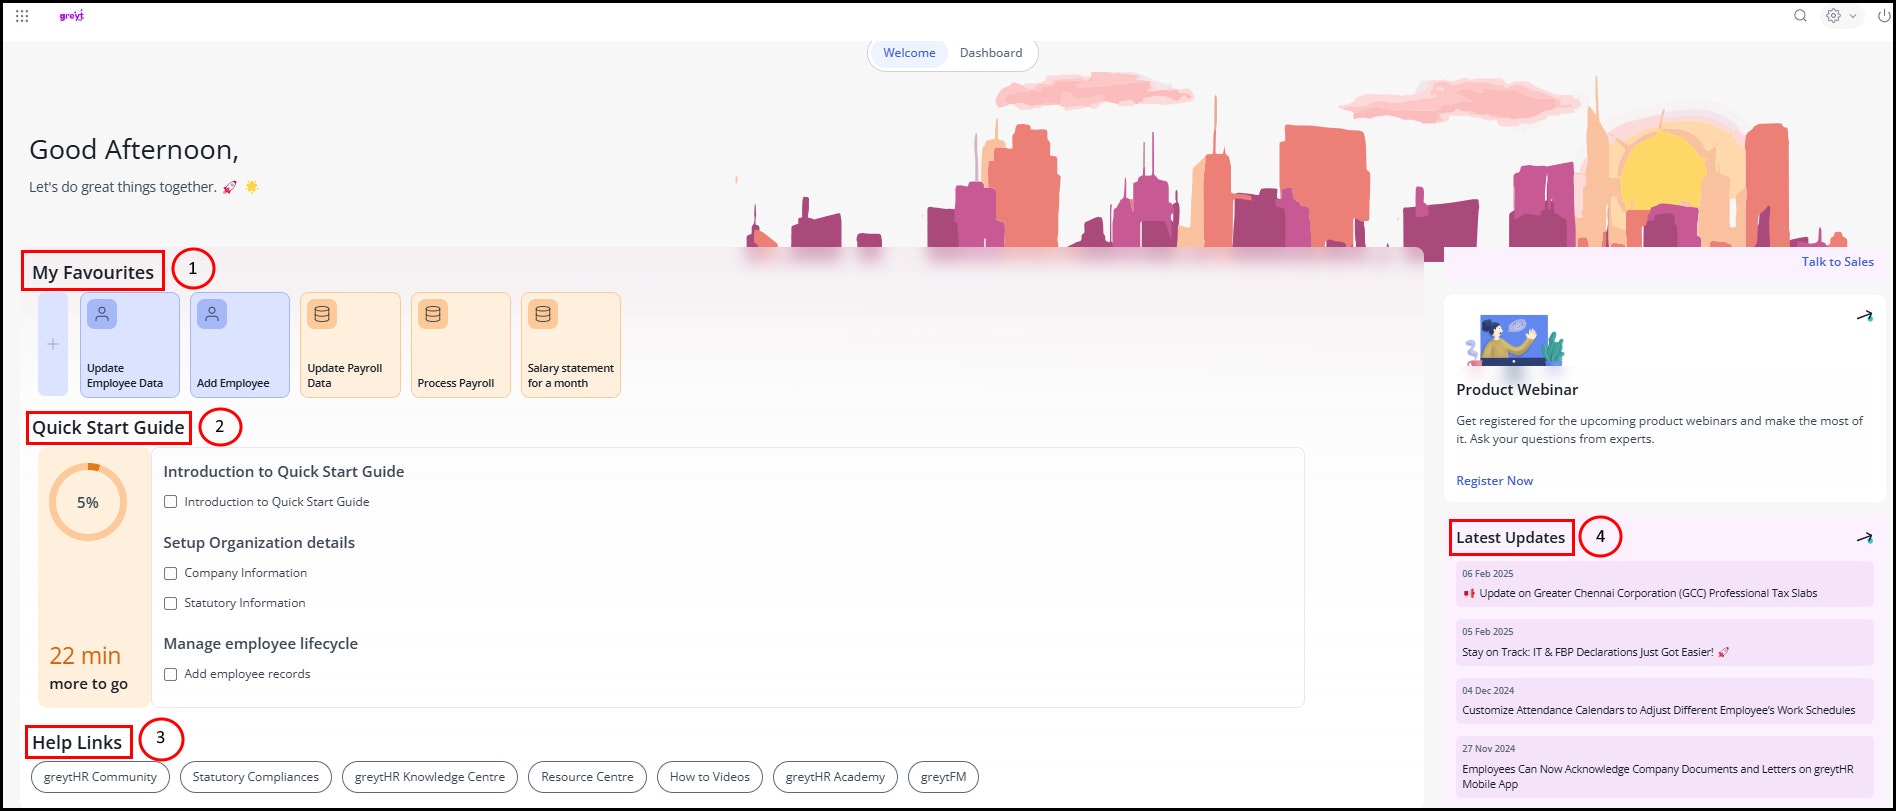Tick the Statutory Information checkbox
Viewport: 1896px width, 811px height.
coord(170,603)
